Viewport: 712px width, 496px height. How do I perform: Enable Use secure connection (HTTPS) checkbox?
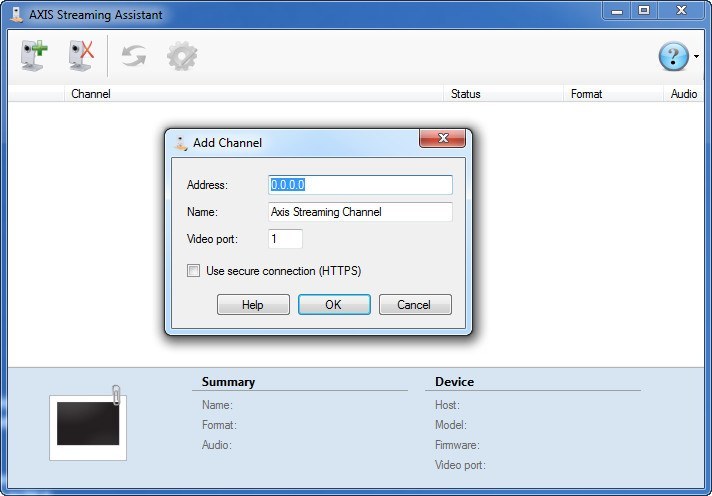coord(193,271)
